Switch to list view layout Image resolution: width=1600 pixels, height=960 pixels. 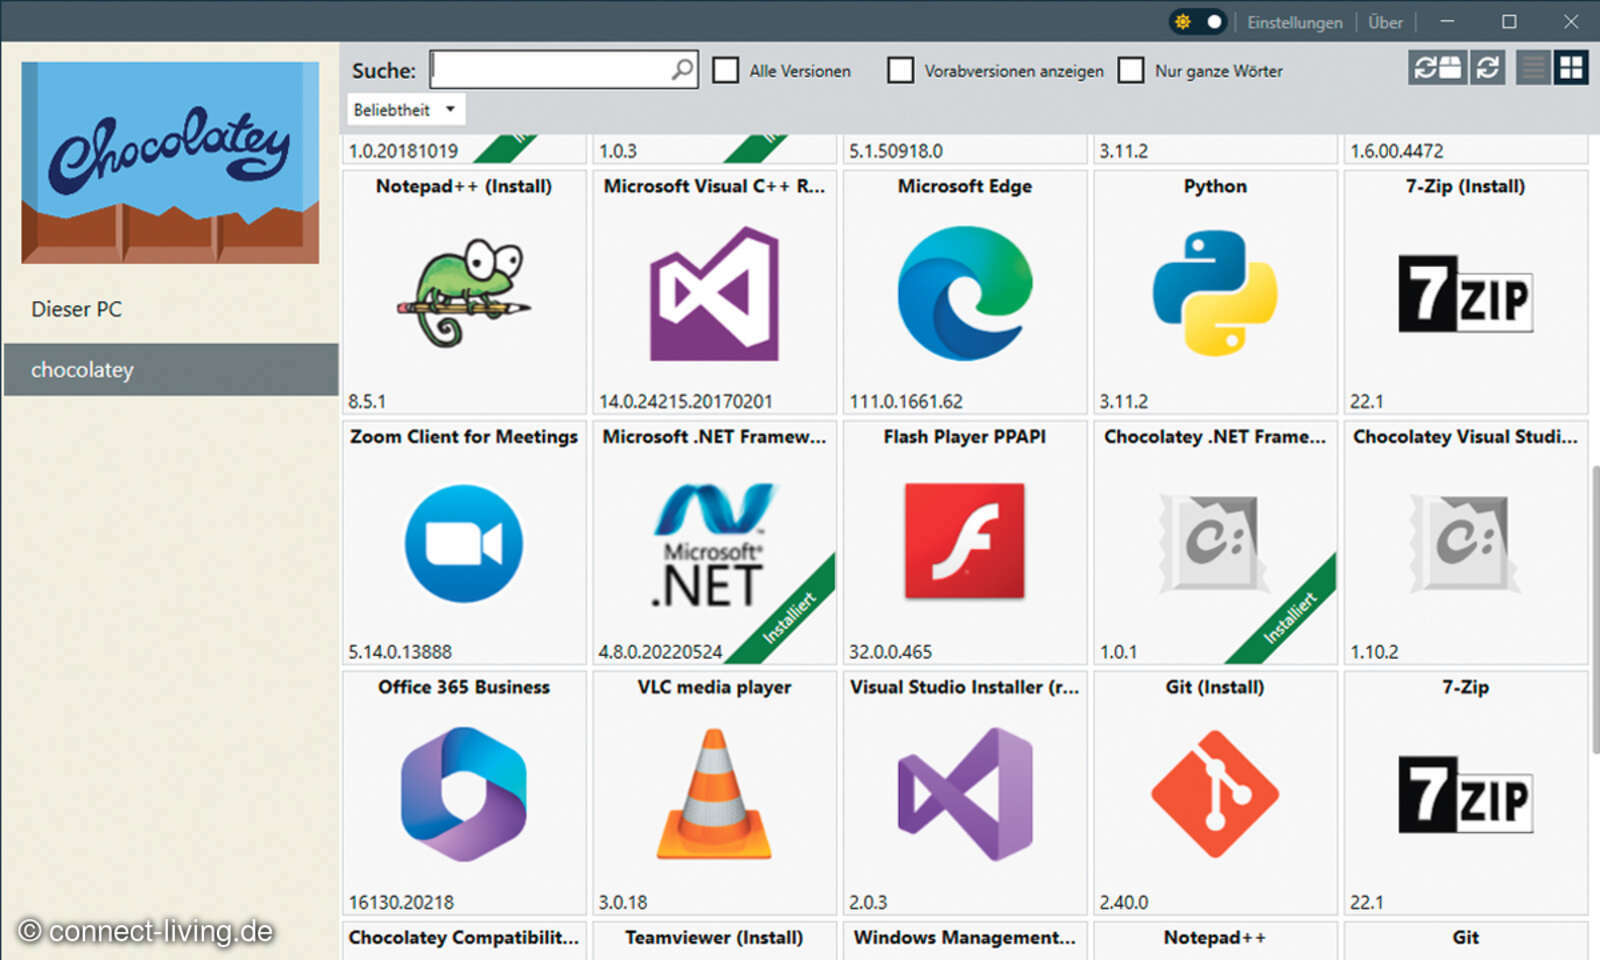[x=1532, y=68]
